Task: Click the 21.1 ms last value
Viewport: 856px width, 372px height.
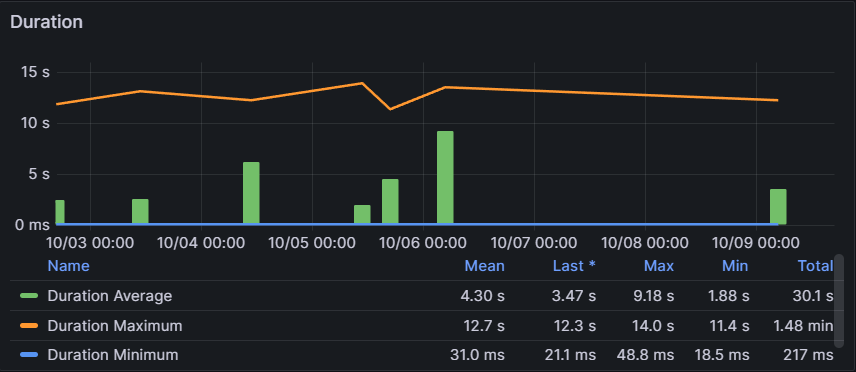Action: coord(570,355)
